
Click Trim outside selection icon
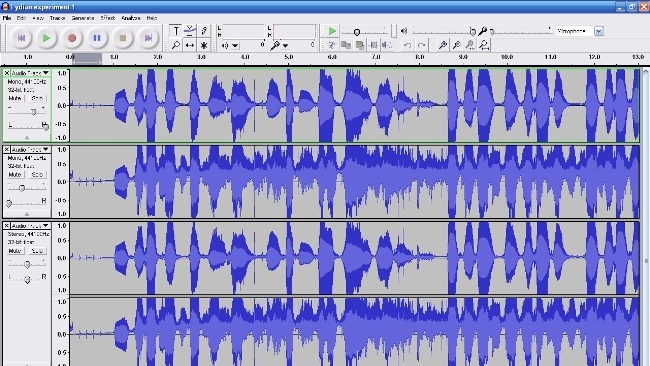[374, 45]
